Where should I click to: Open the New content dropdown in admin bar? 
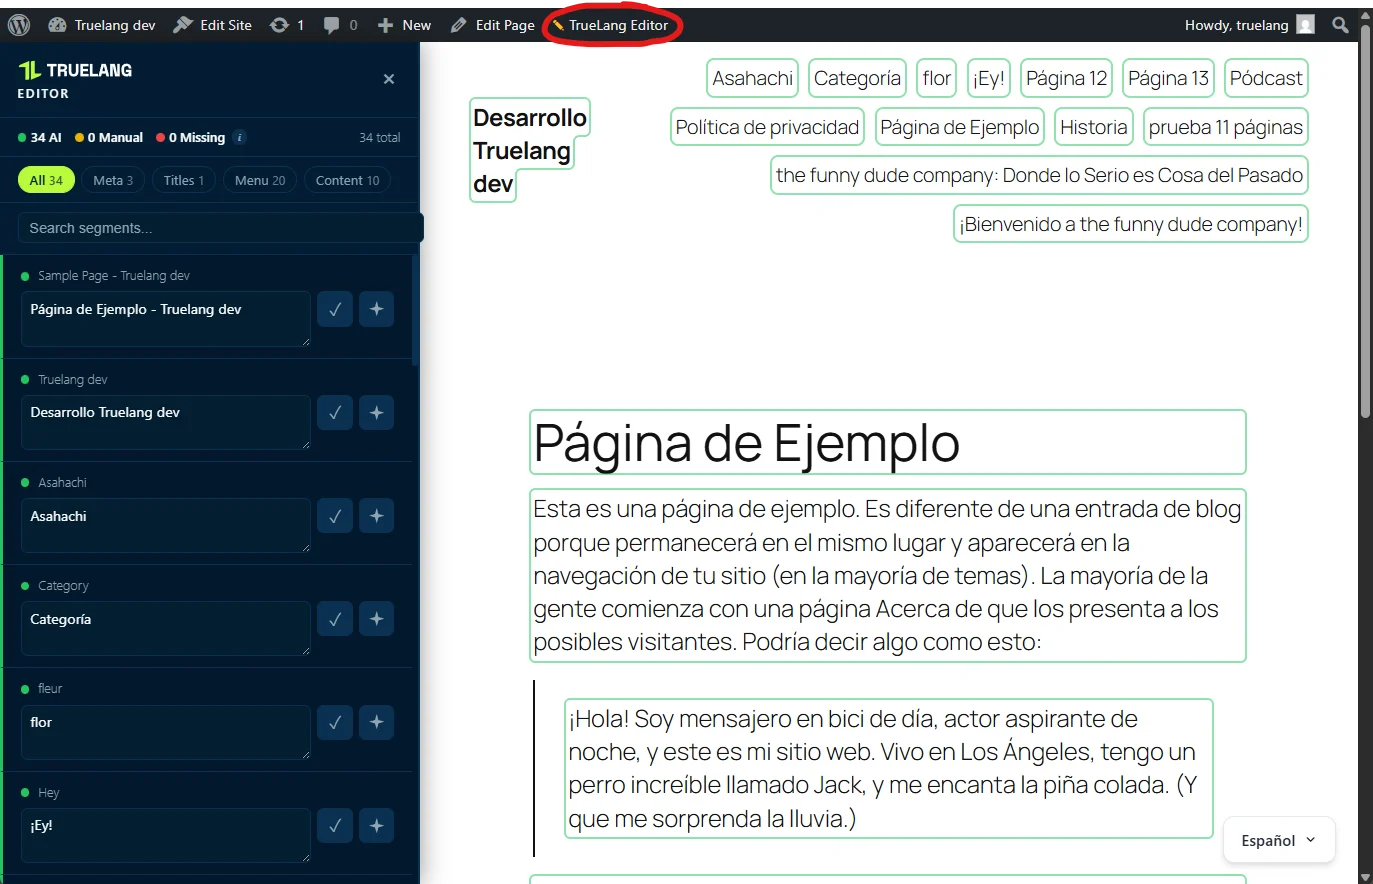(404, 24)
